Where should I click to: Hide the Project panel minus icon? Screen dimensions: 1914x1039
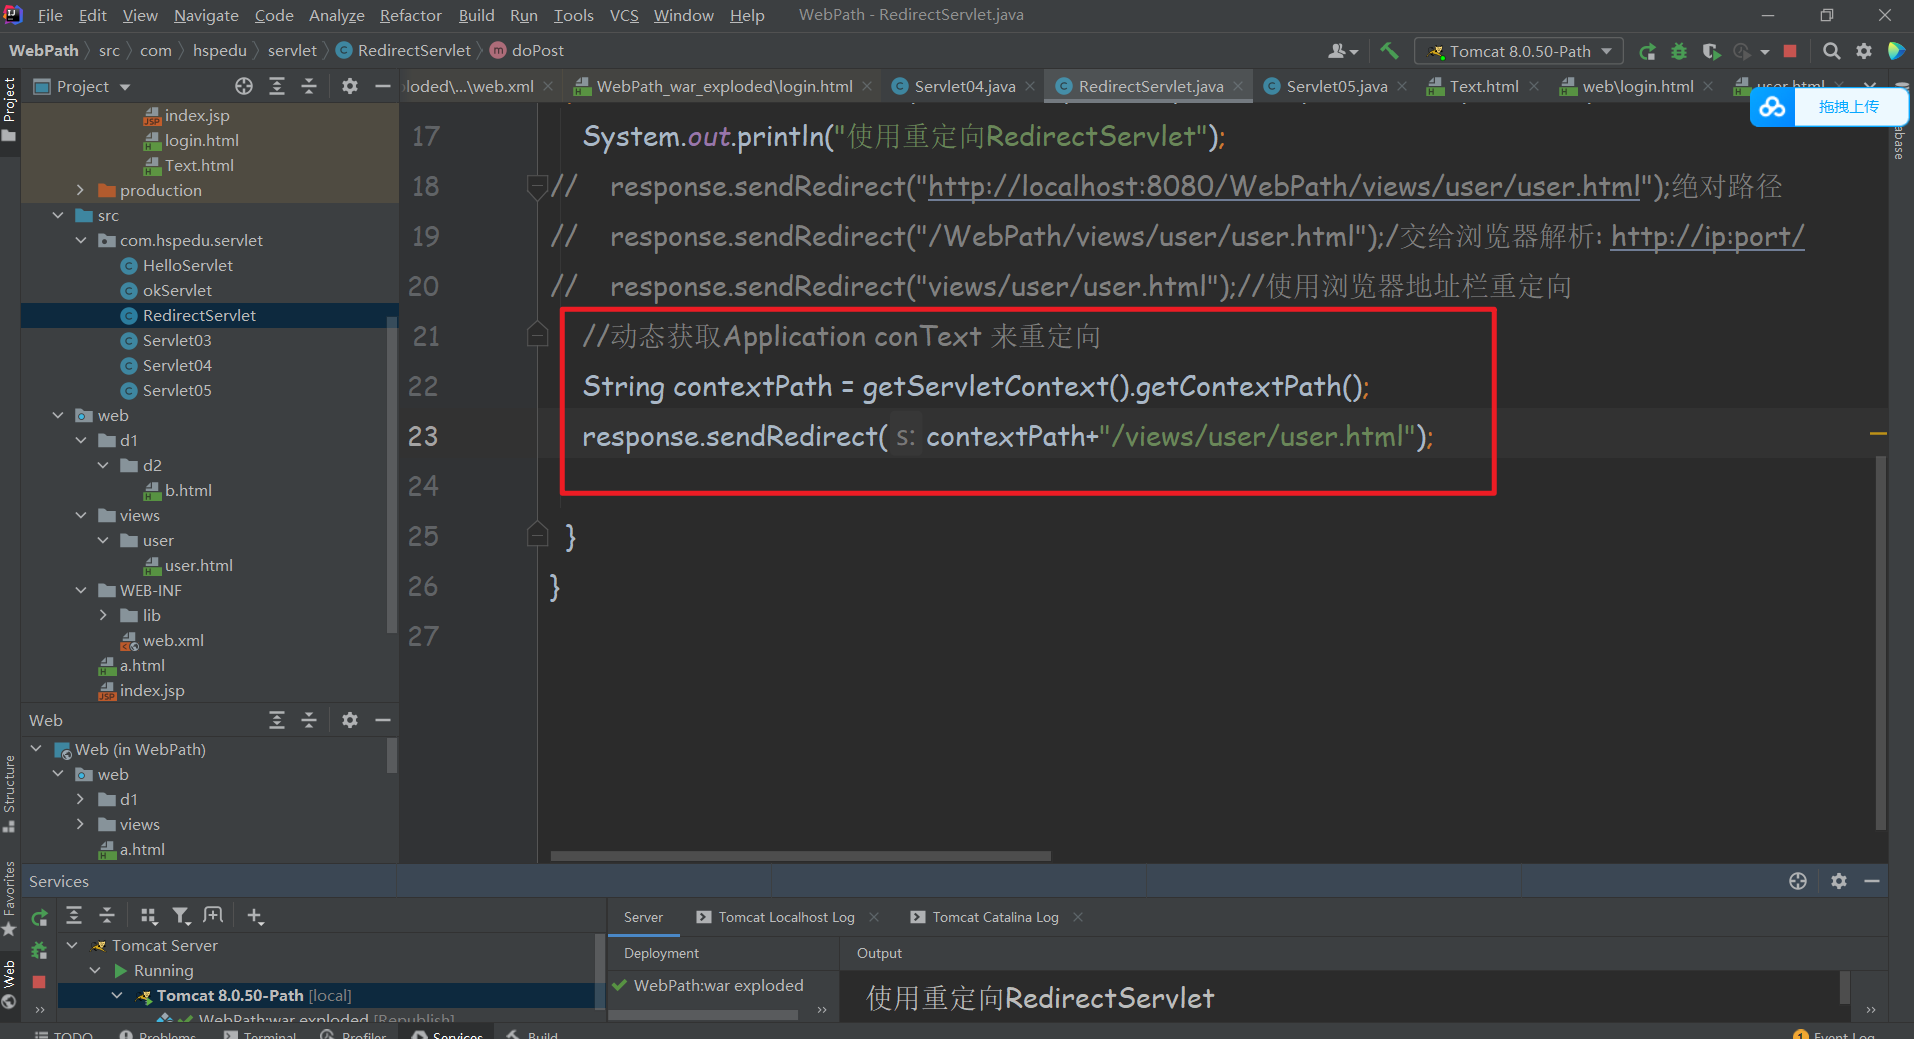tap(382, 86)
